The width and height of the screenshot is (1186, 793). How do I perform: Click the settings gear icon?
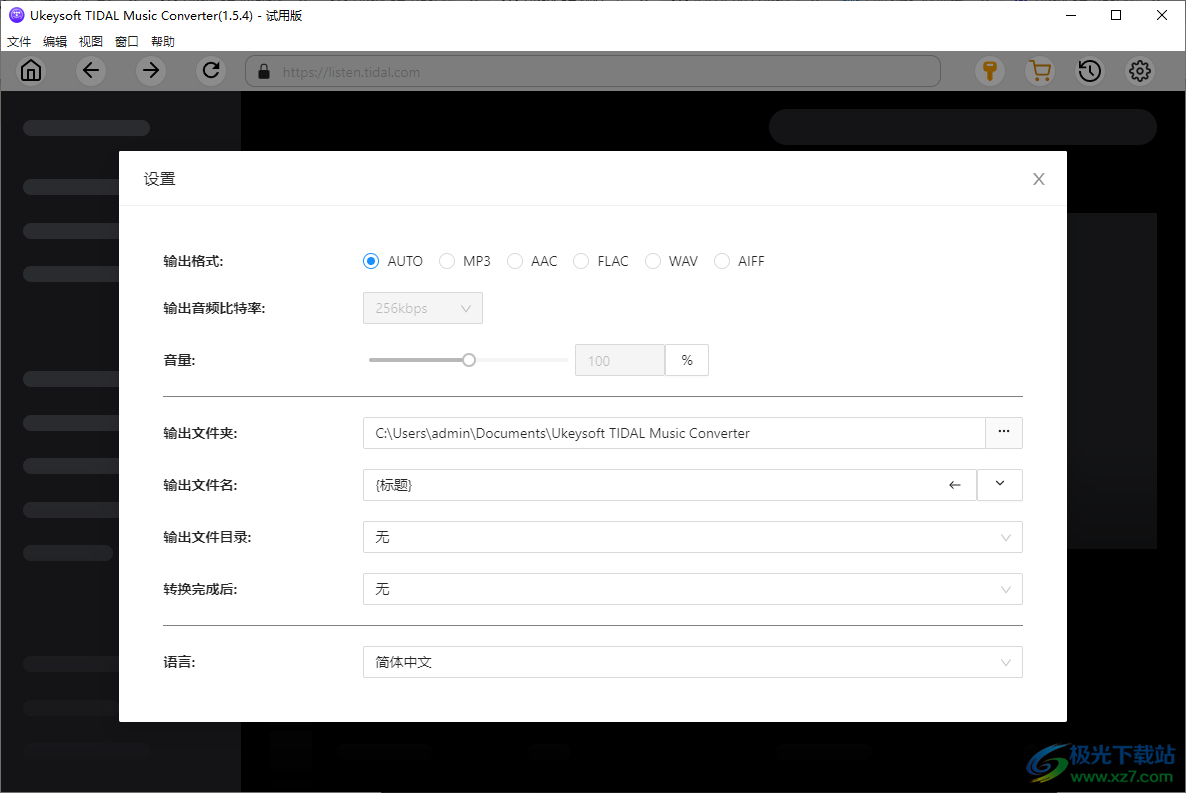(1139, 71)
